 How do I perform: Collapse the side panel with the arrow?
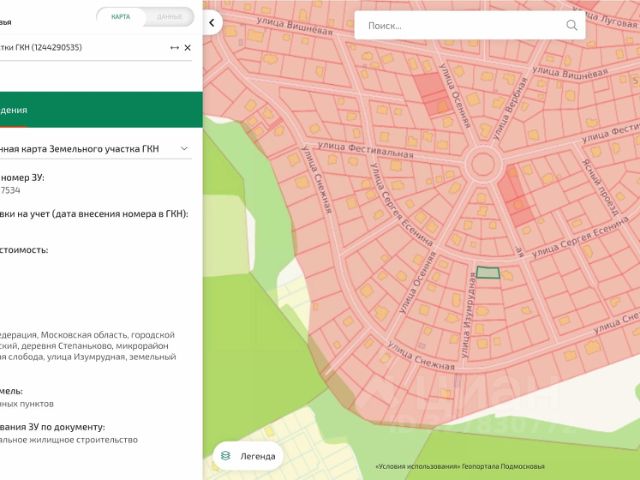212,24
